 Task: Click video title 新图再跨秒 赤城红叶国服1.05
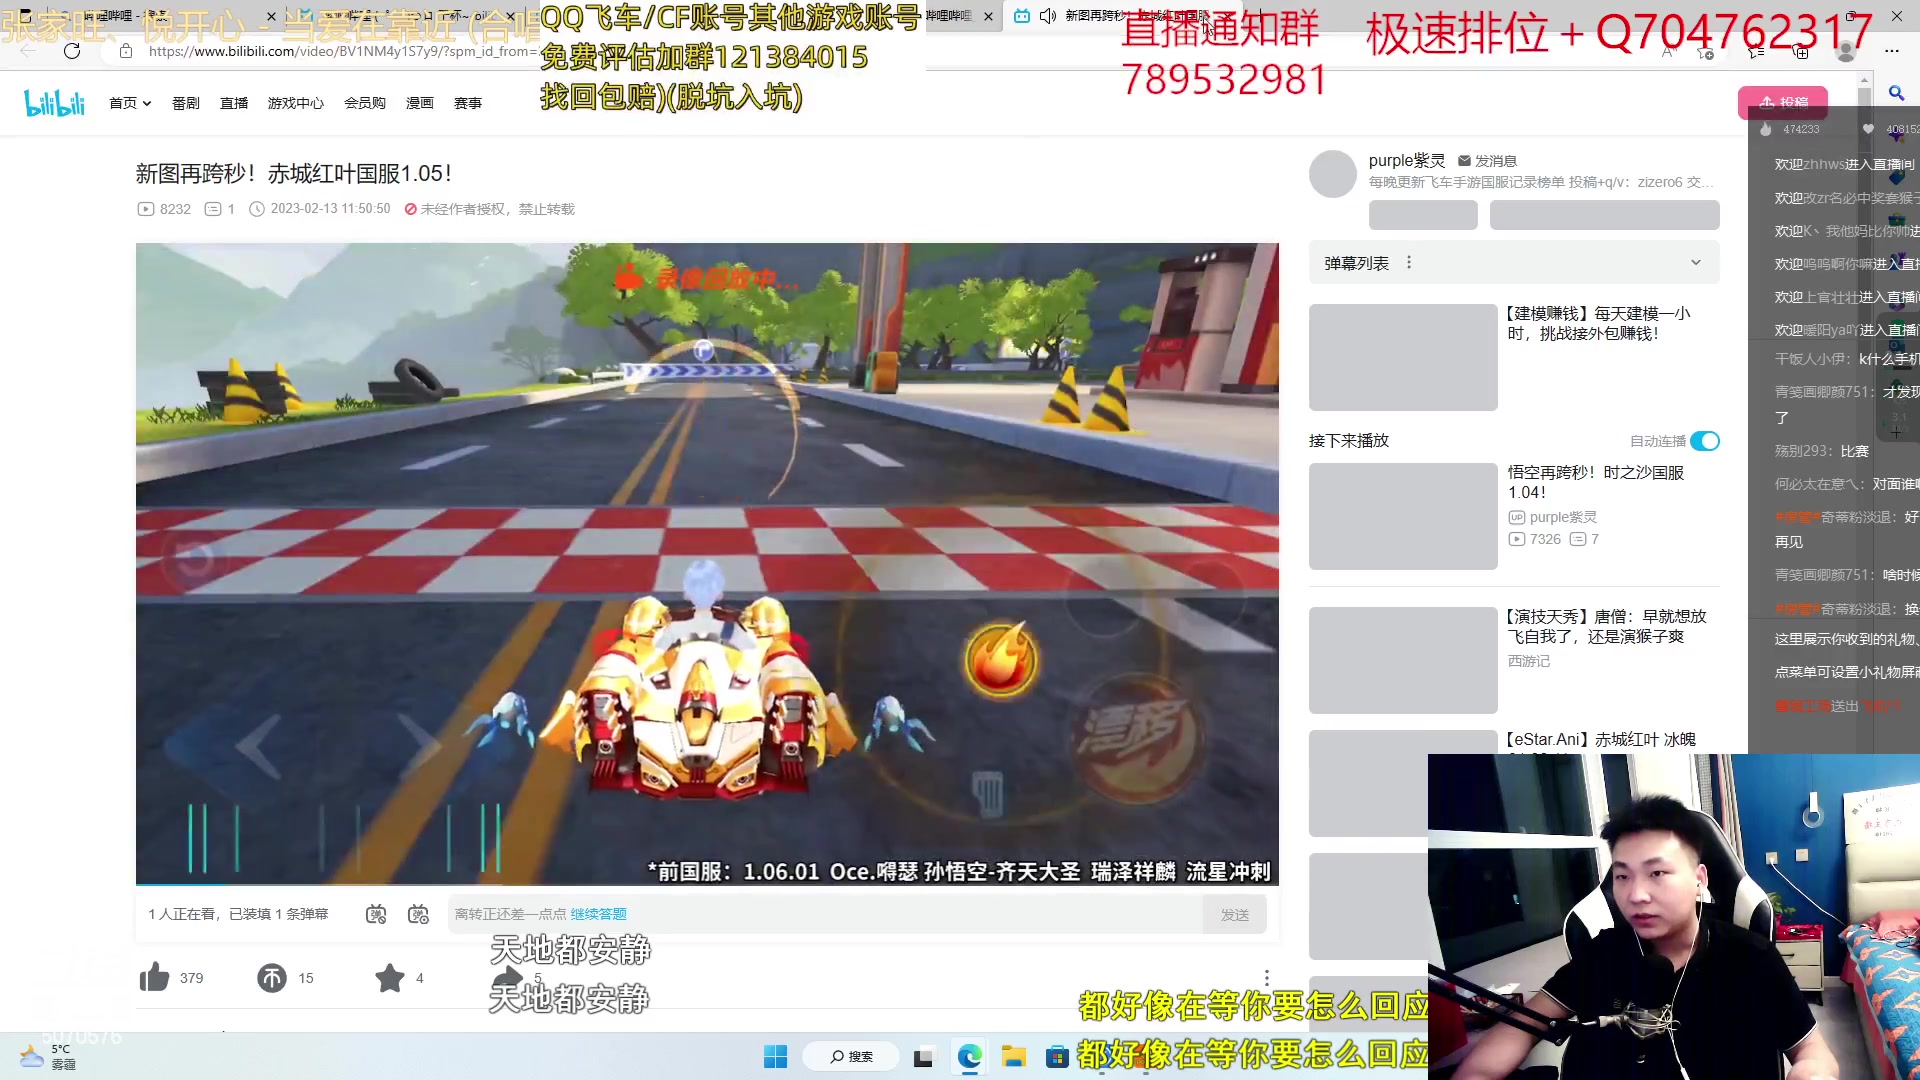coord(293,173)
